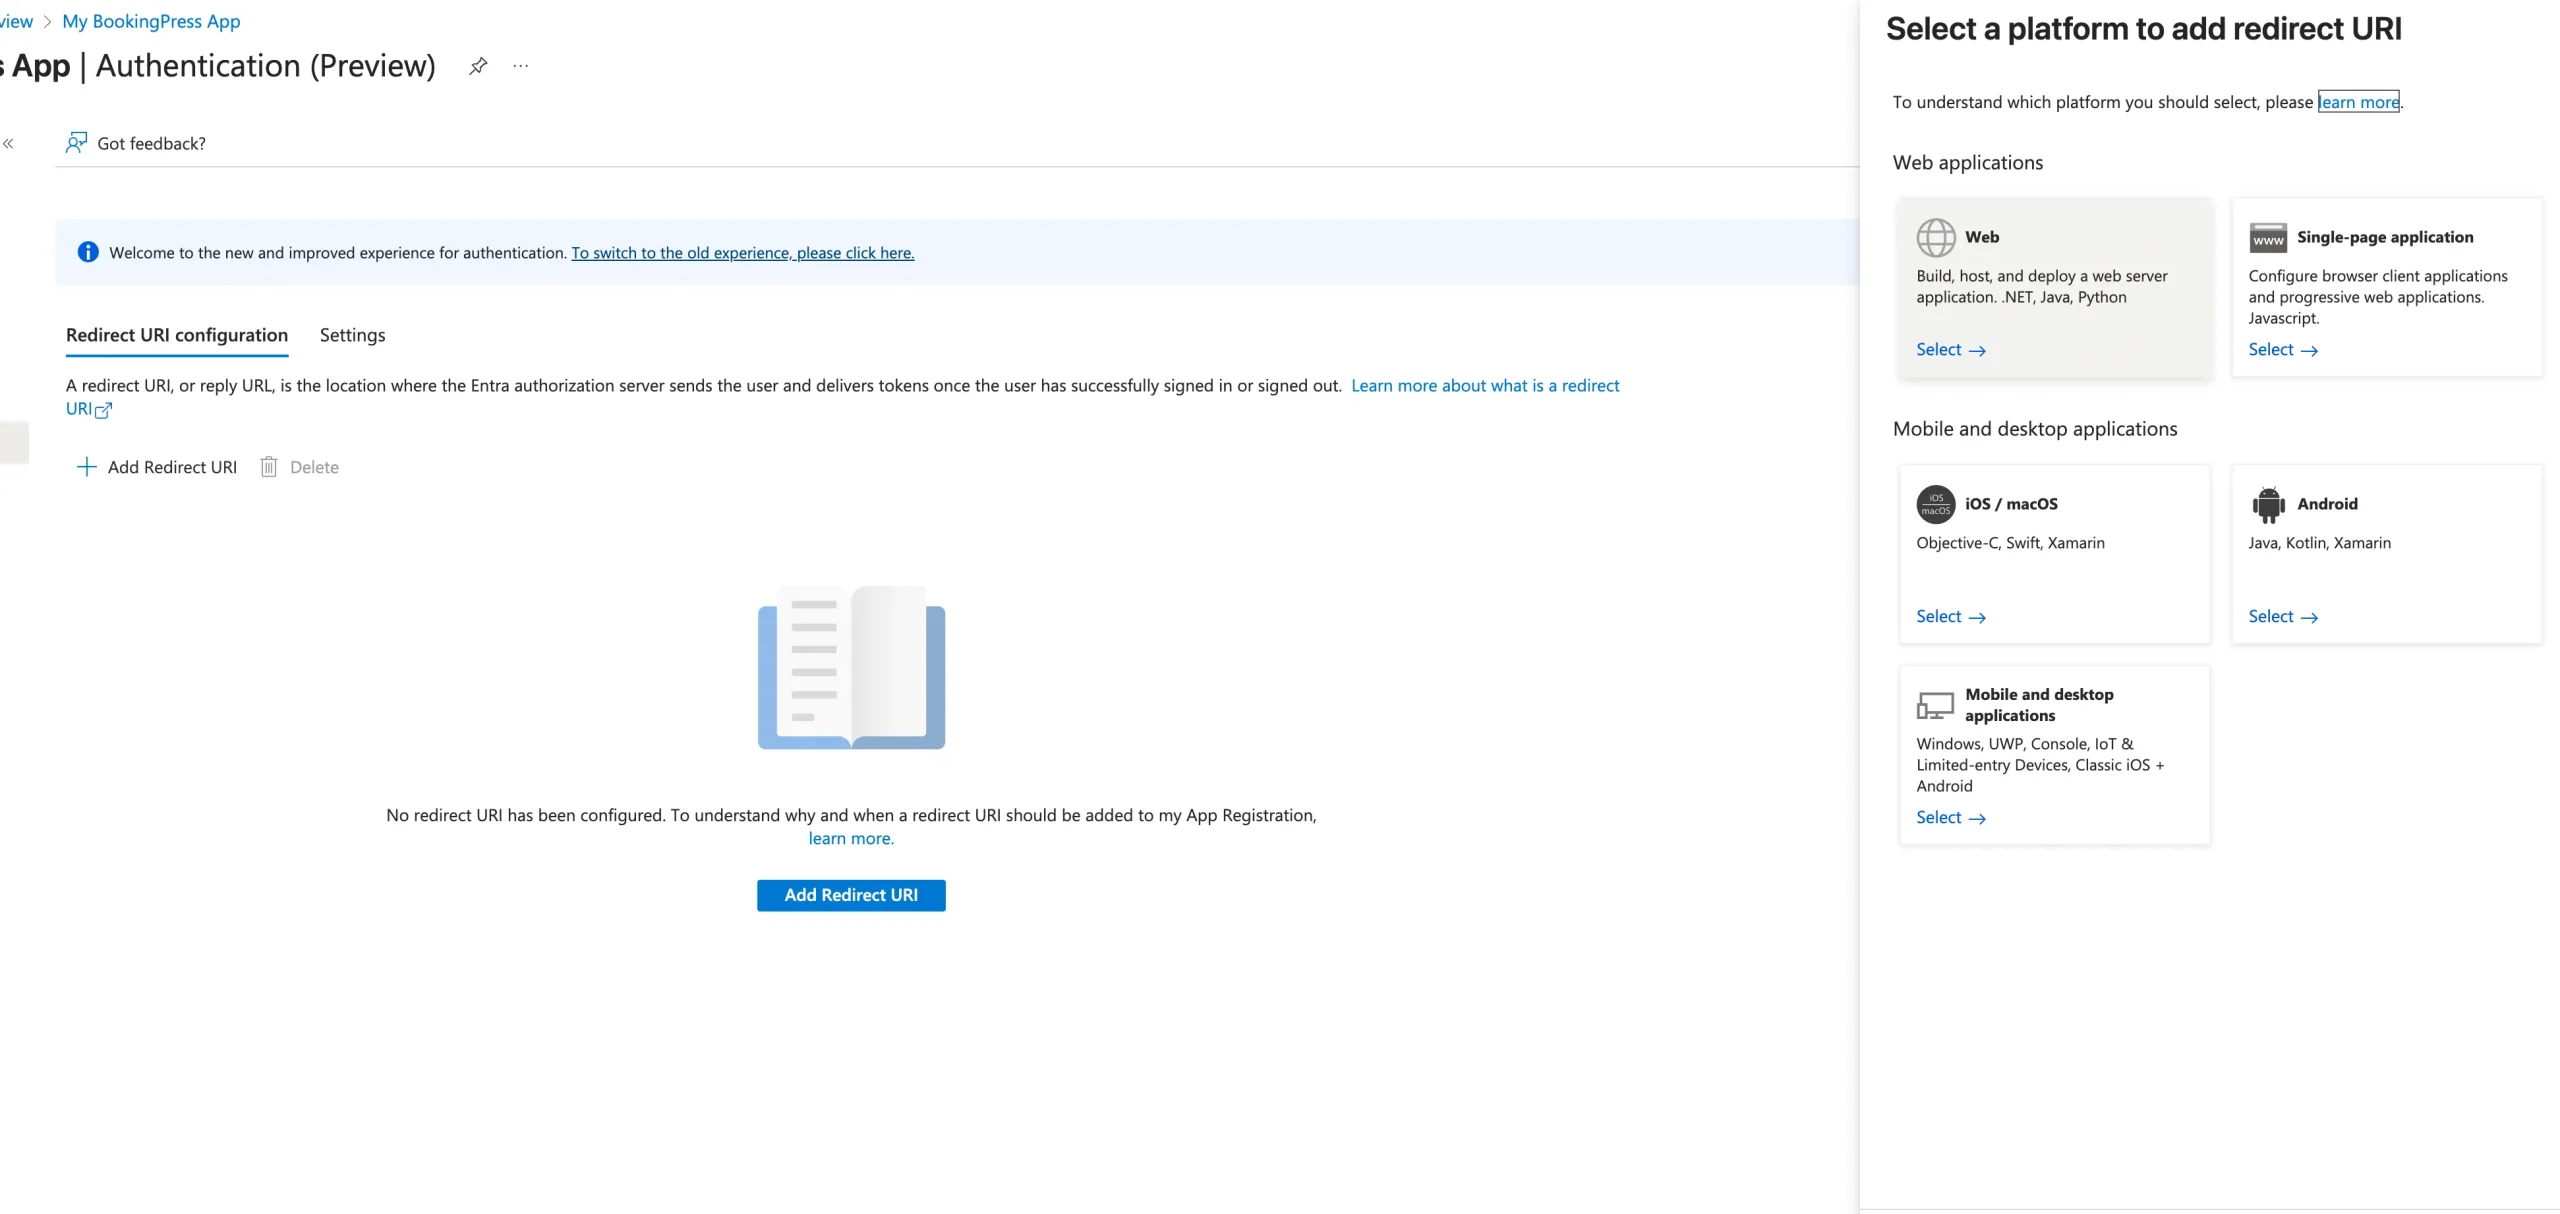
Task: Switch to the Settings tab
Action: 352,335
